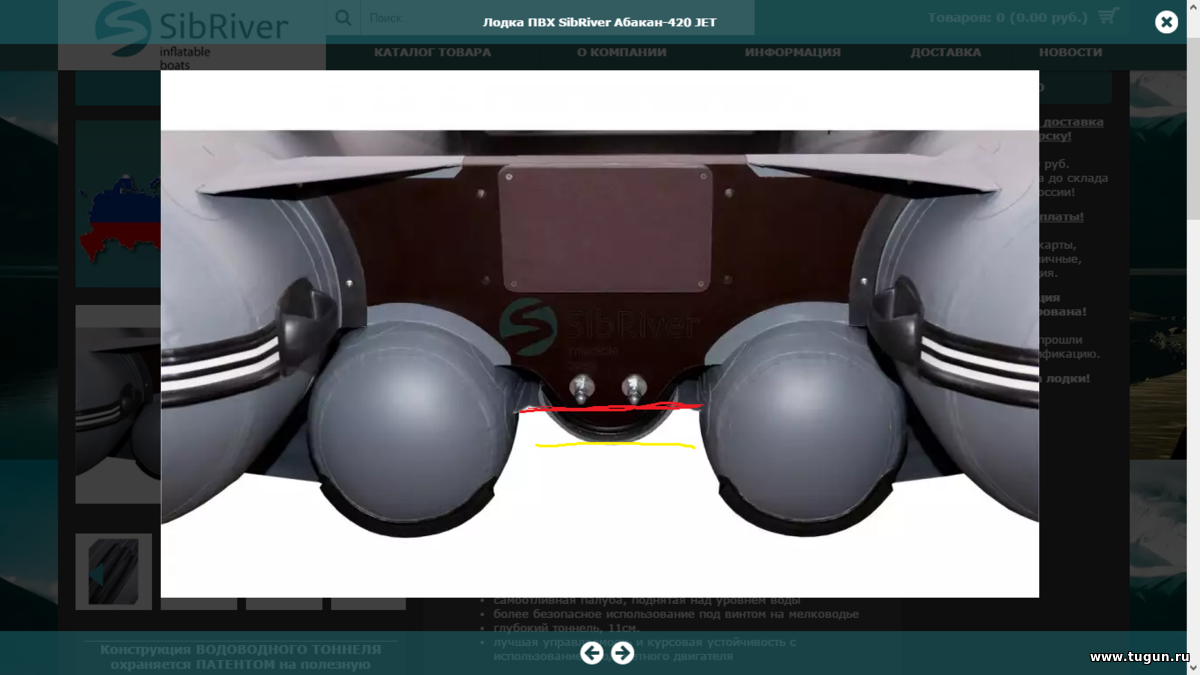Viewport: 1200px width, 675px height.
Task: Open the КАТАЛОГ ТОВАРА menu
Action: click(433, 52)
